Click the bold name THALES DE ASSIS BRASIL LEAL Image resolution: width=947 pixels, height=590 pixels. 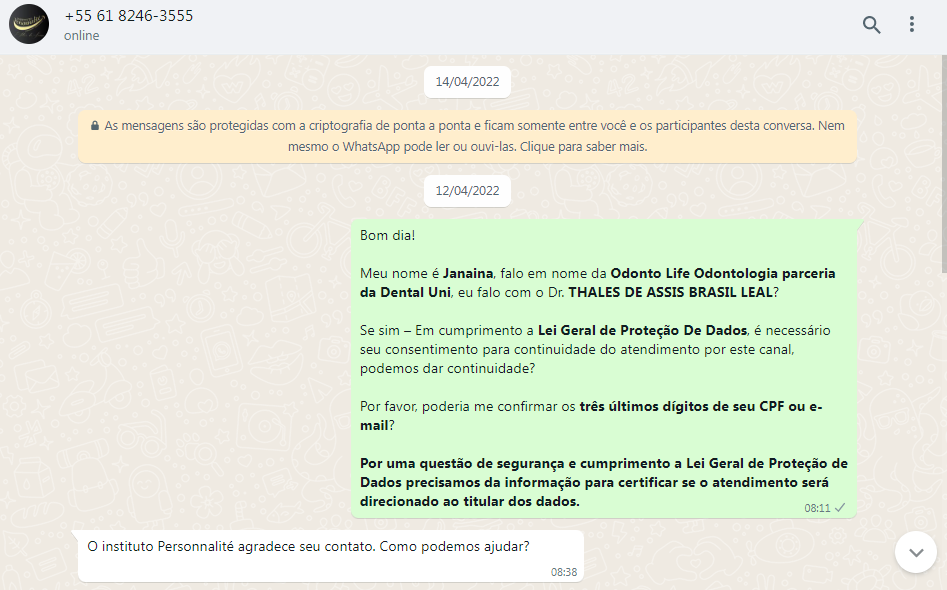point(670,292)
